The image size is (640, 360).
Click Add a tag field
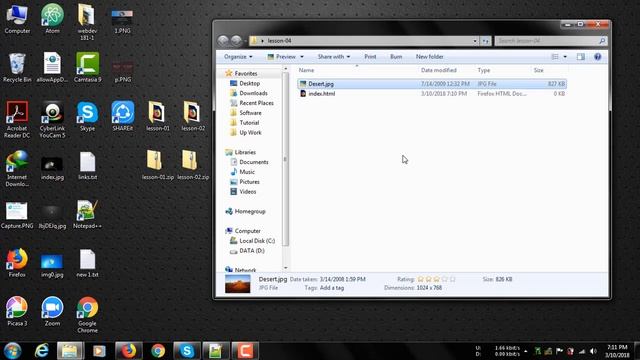click(x=332, y=288)
